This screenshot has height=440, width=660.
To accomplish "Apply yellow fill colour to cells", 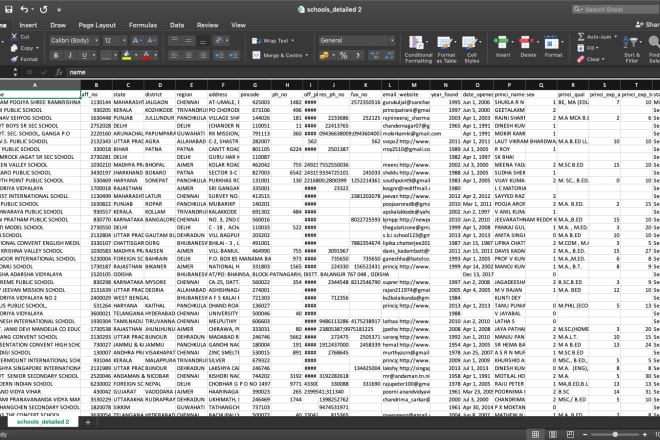I will pos(126,55).
